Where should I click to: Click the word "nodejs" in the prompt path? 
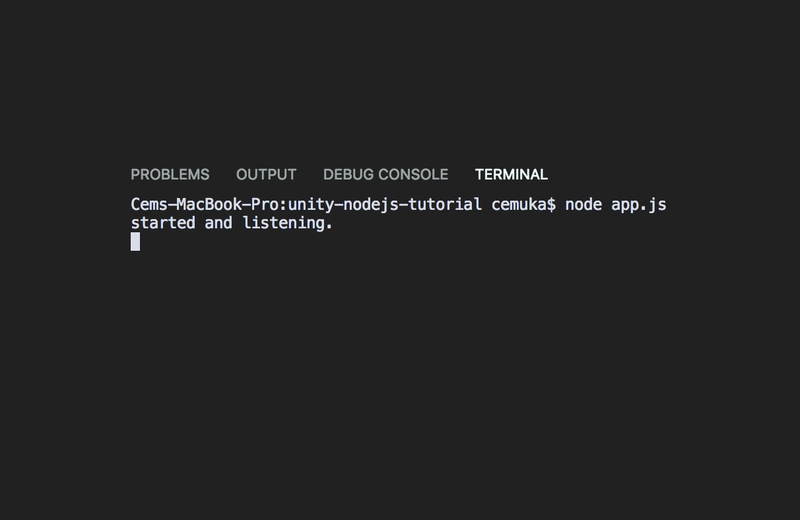click(x=371, y=205)
